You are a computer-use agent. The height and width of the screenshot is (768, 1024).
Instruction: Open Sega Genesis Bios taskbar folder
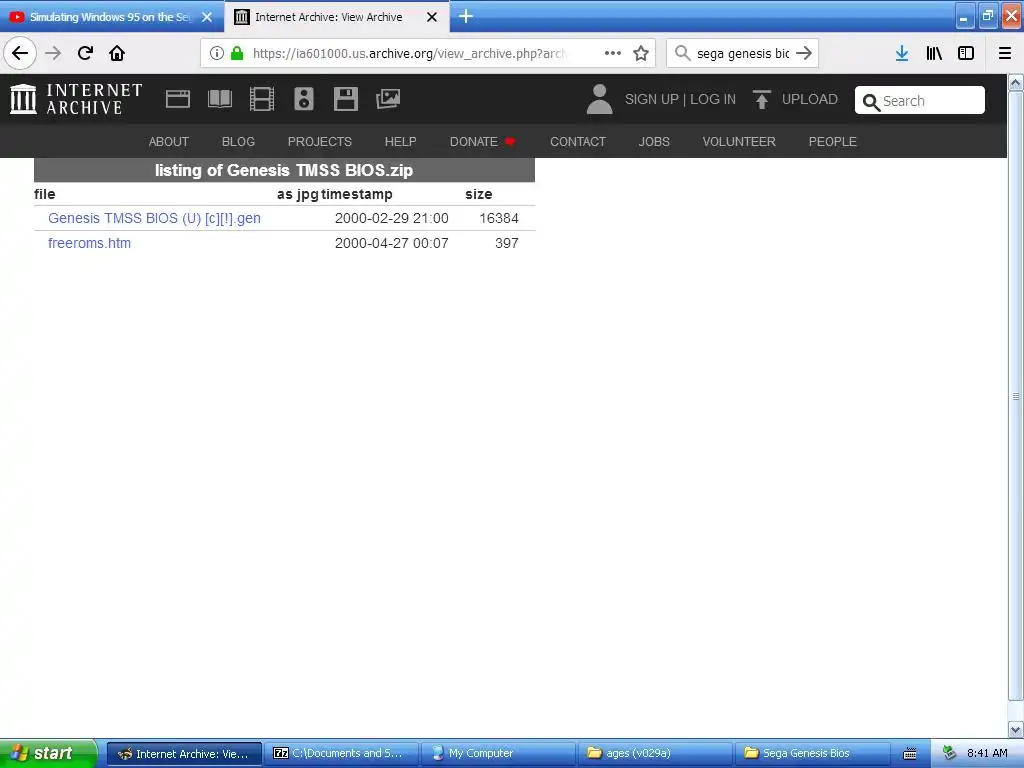pos(812,753)
